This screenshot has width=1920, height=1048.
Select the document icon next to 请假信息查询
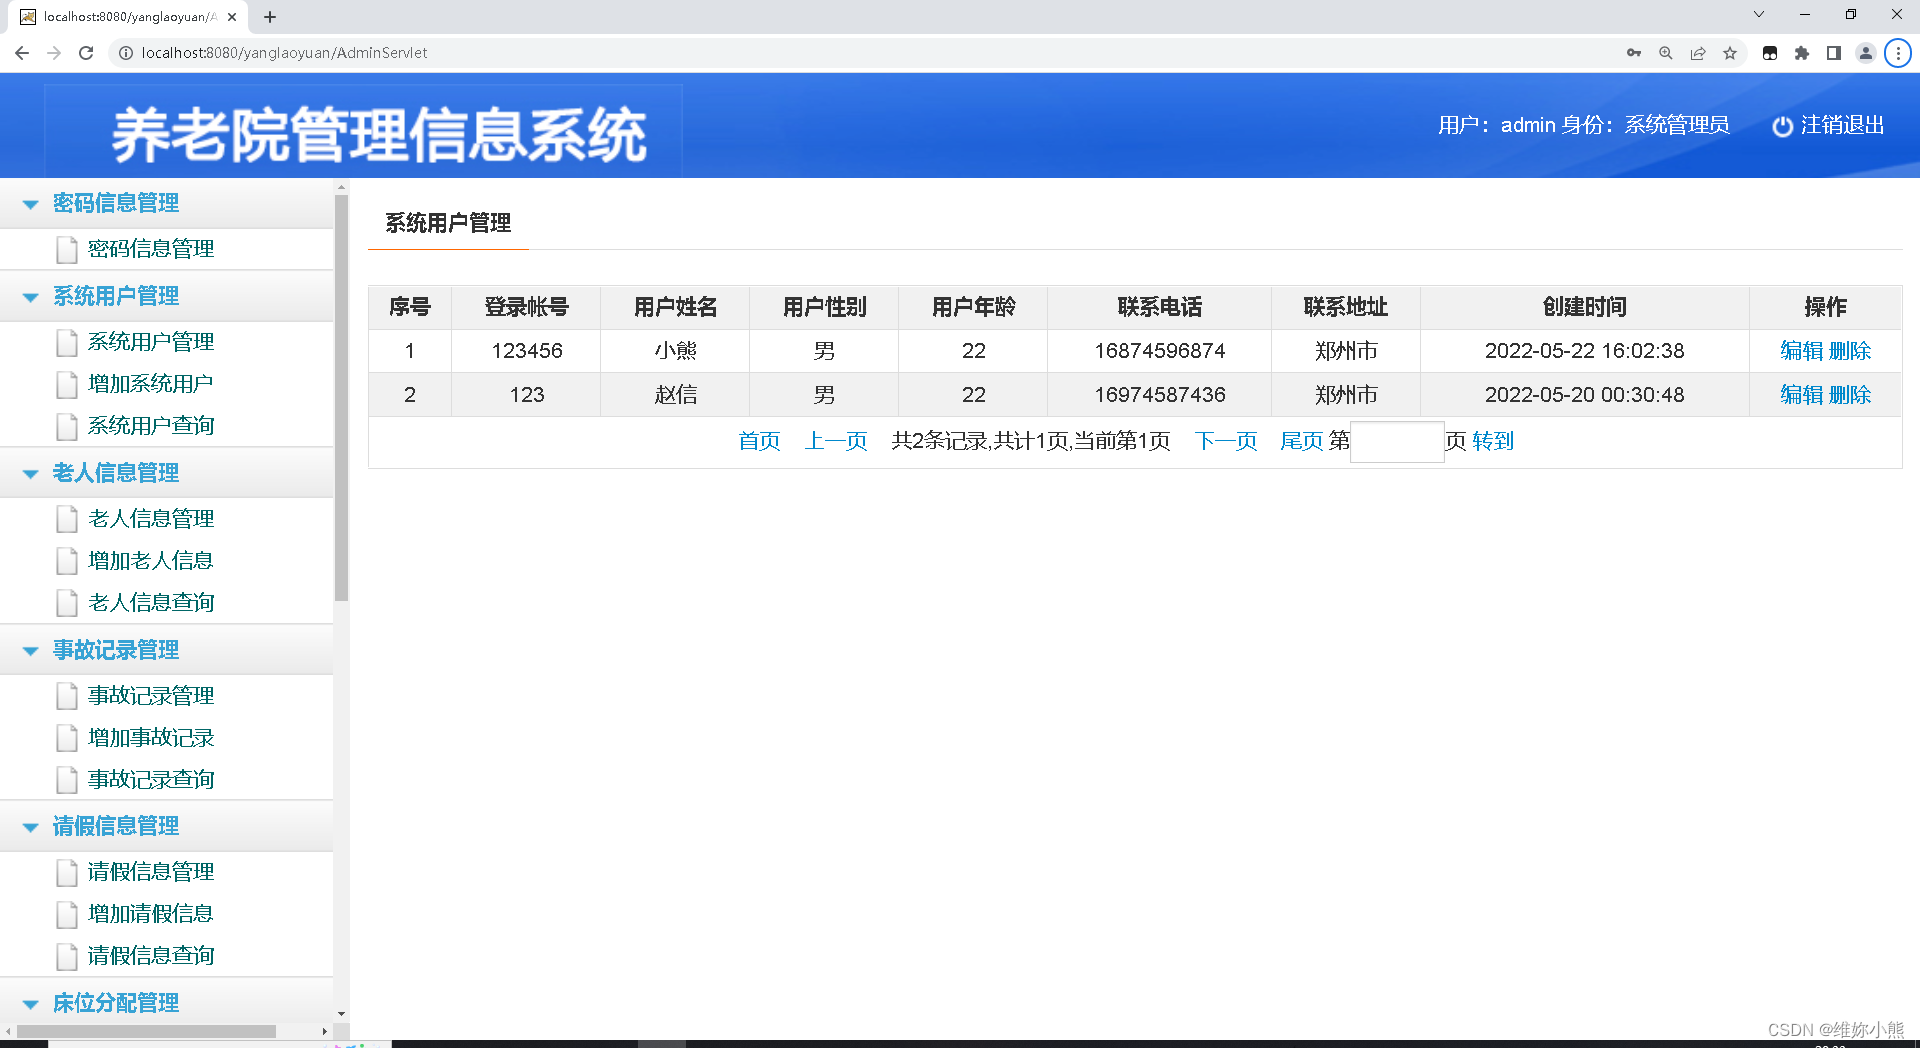coord(66,956)
